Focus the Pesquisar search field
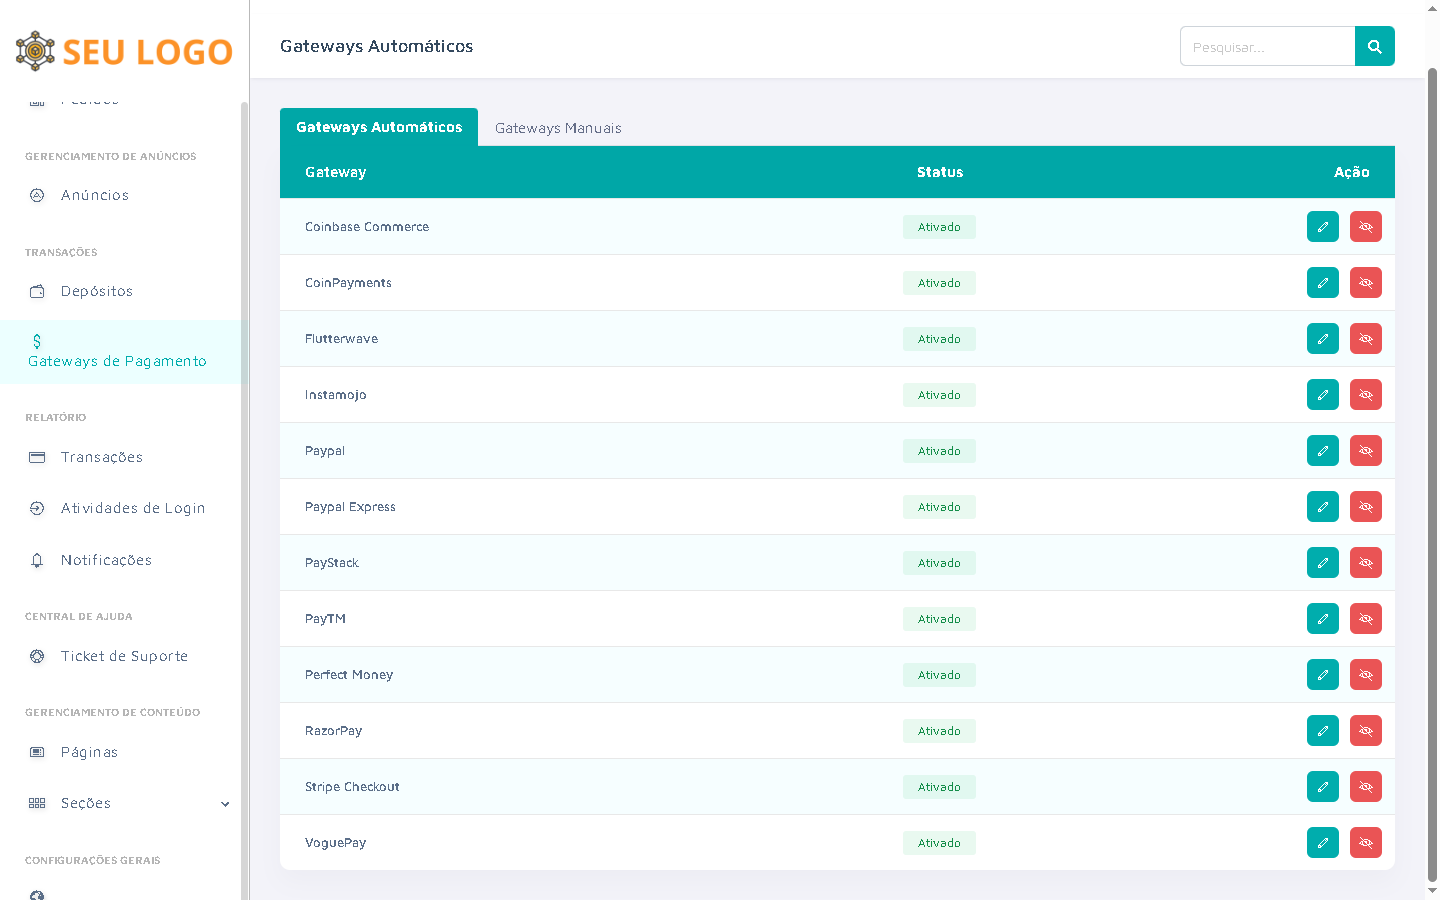The height and width of the screenshot is (900, 1440). pos(1267,47)
